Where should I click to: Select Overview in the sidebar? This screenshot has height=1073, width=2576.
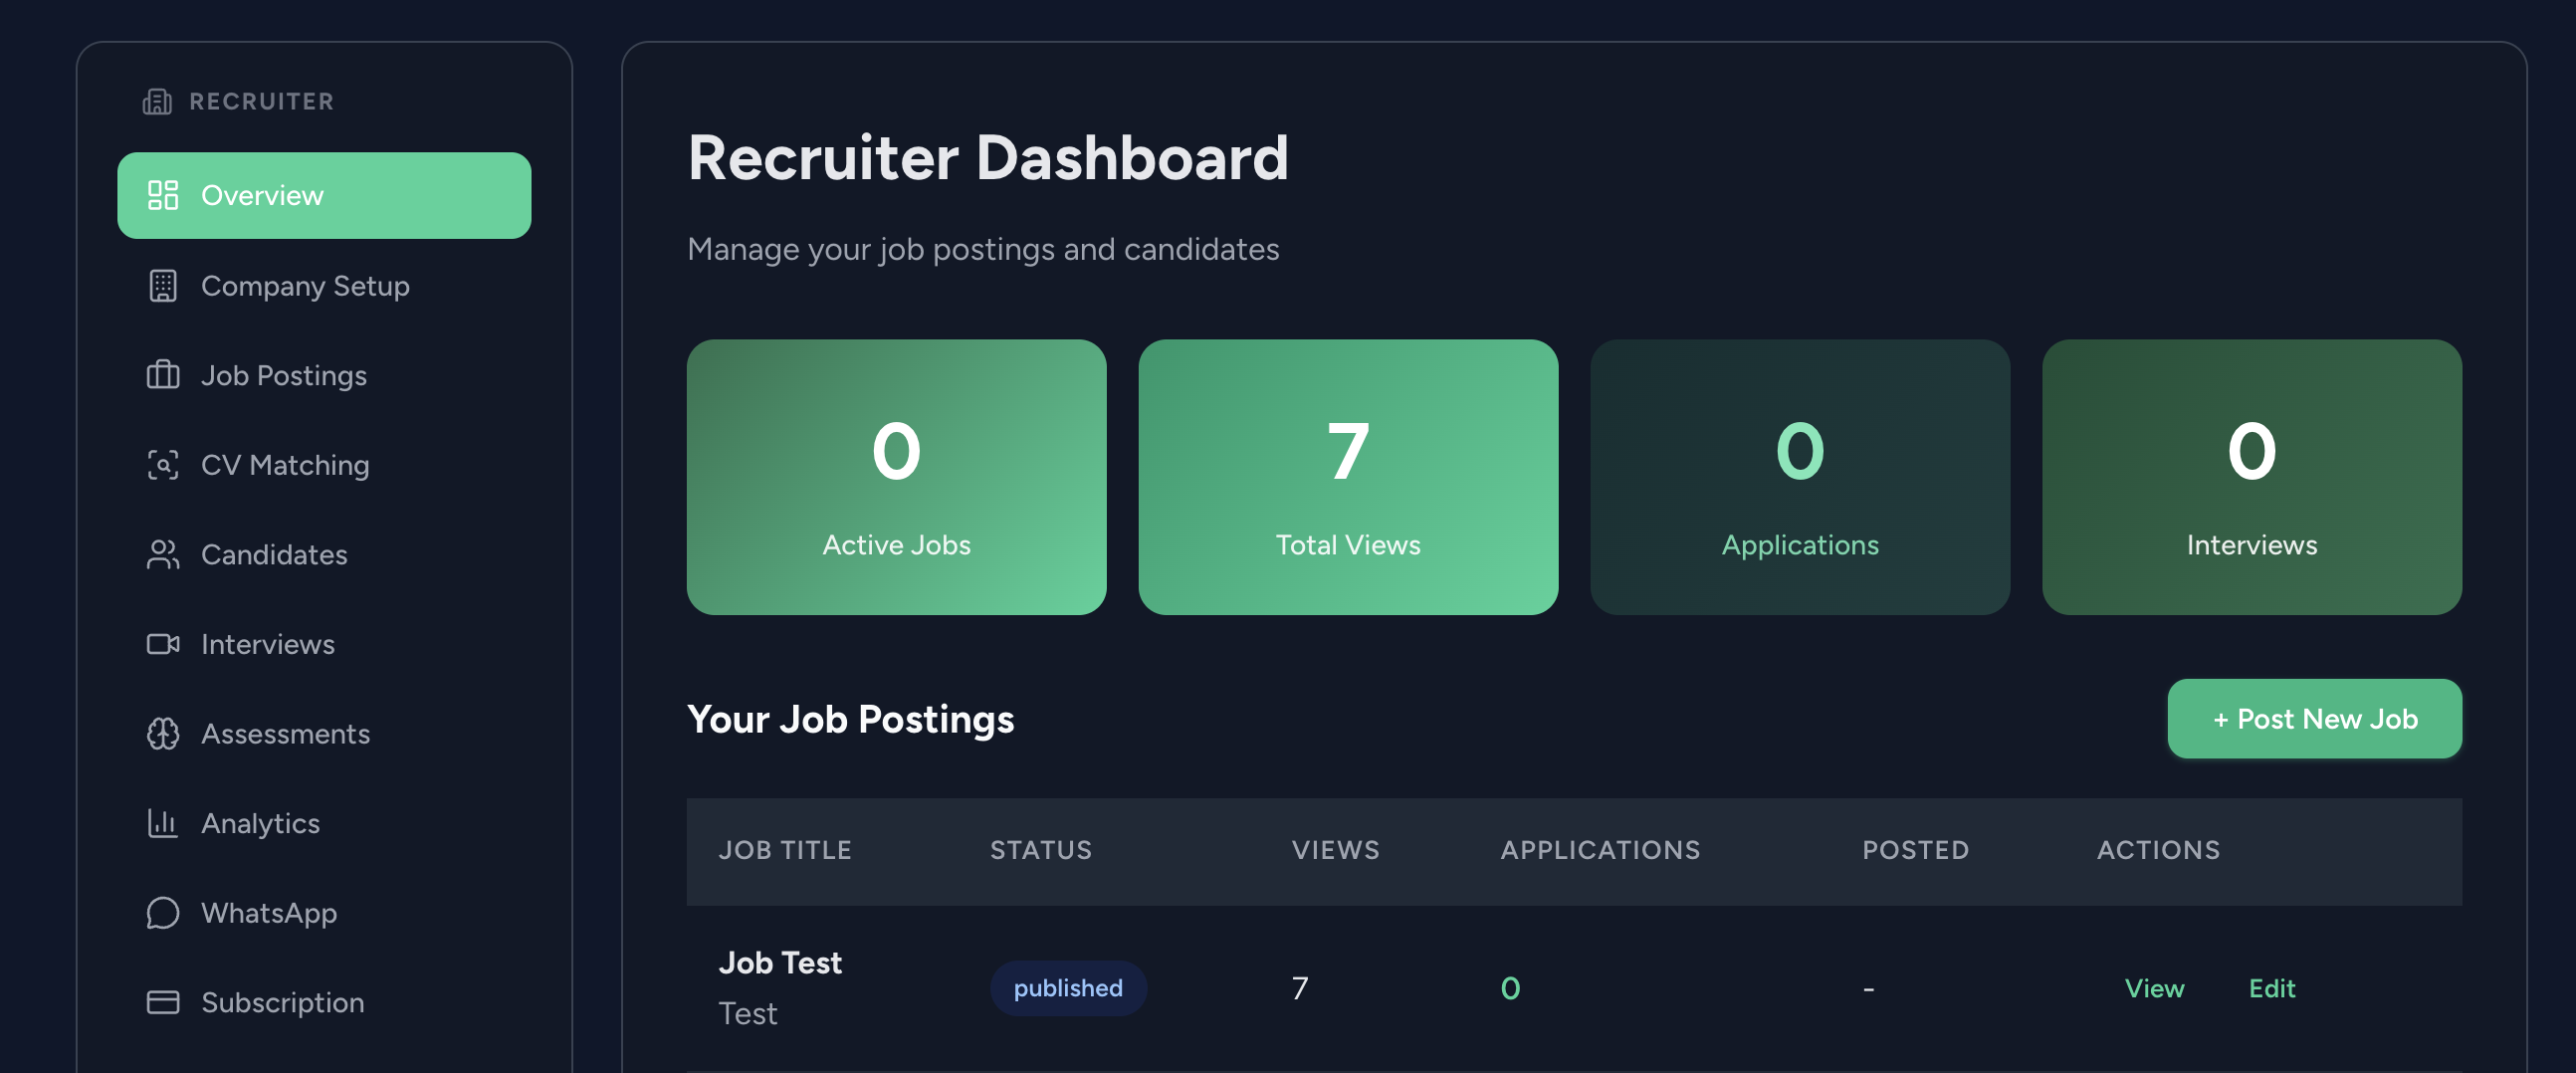[x=262, y=195]
